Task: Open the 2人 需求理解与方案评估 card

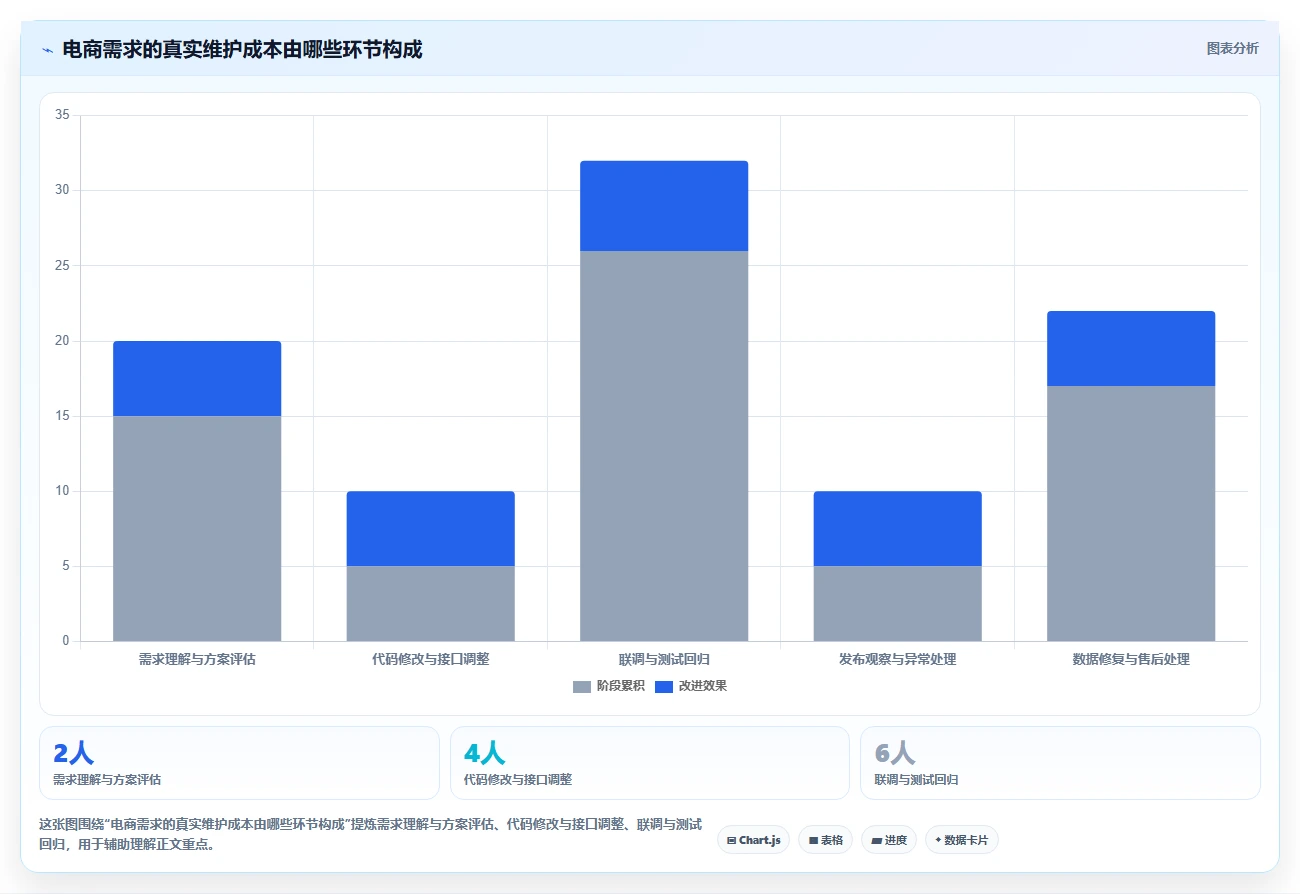Action: pos(239,763)
